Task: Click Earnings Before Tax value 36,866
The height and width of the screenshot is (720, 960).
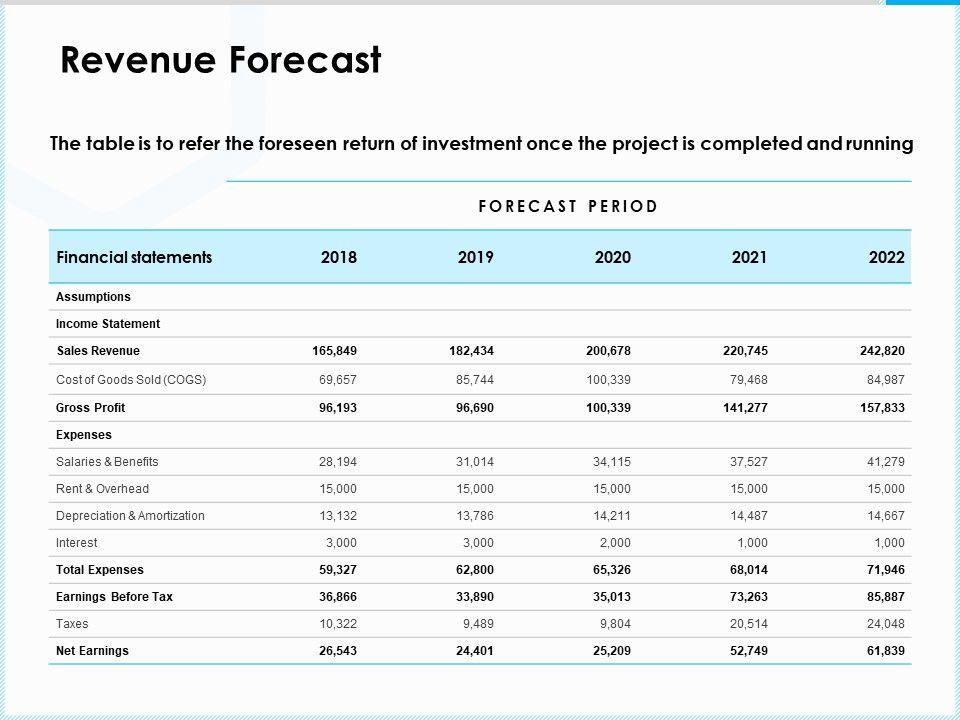Action: point(334,597)
